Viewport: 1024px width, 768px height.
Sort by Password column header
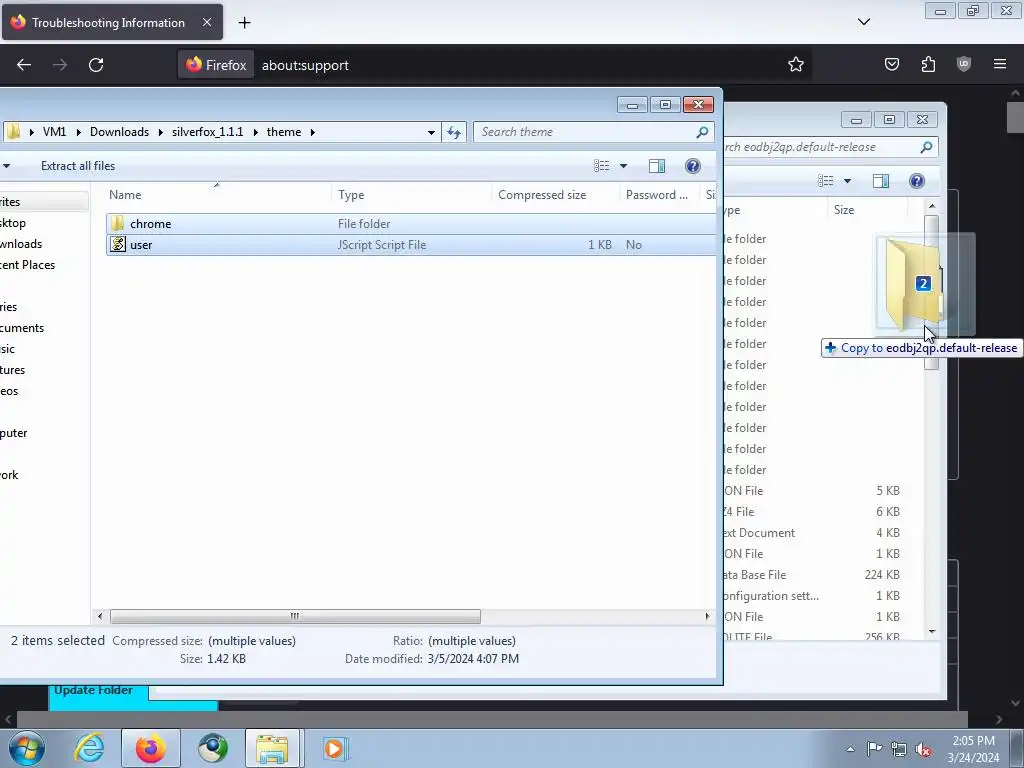click(x=659, y=195)
